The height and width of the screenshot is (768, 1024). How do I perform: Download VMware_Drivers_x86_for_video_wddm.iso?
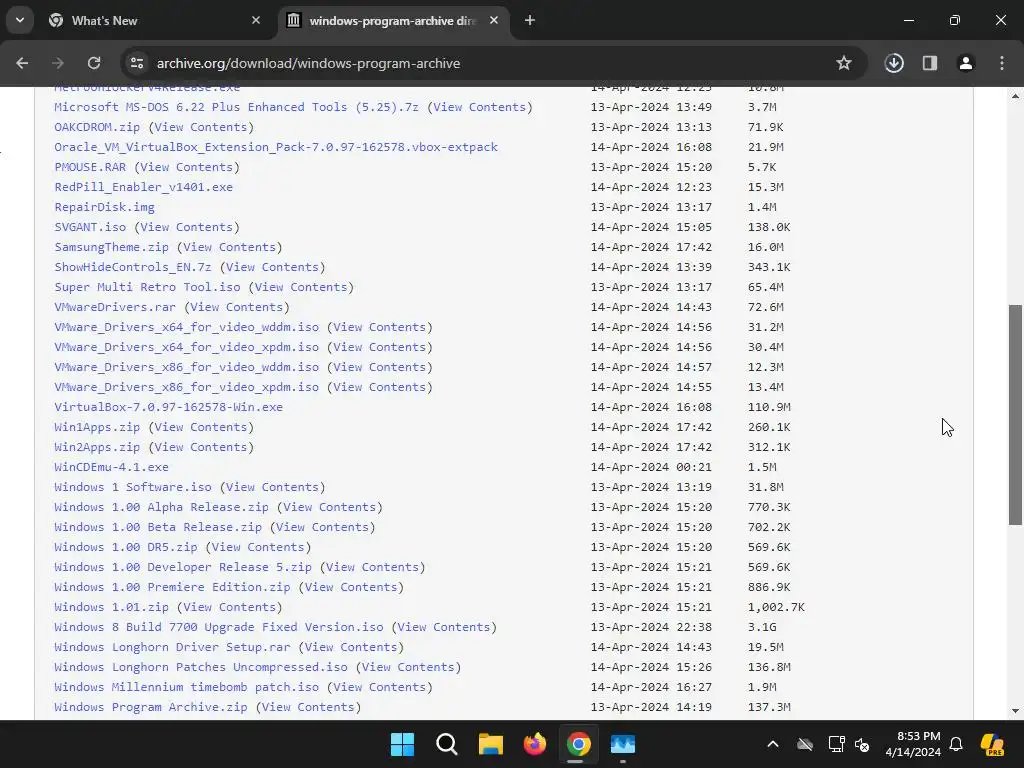pos(187,367)
